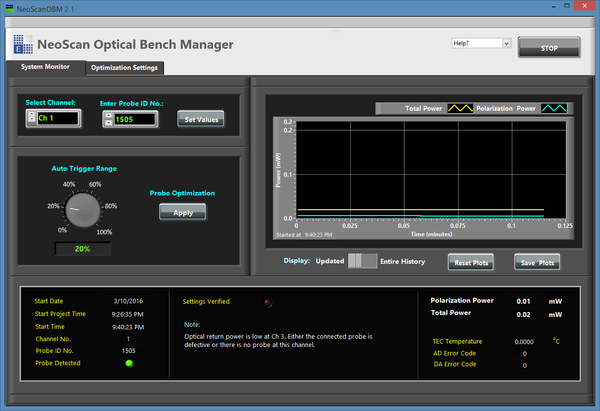Select the System Monitor tab
This screenshot has width=600, height=411.
(45, 67)
